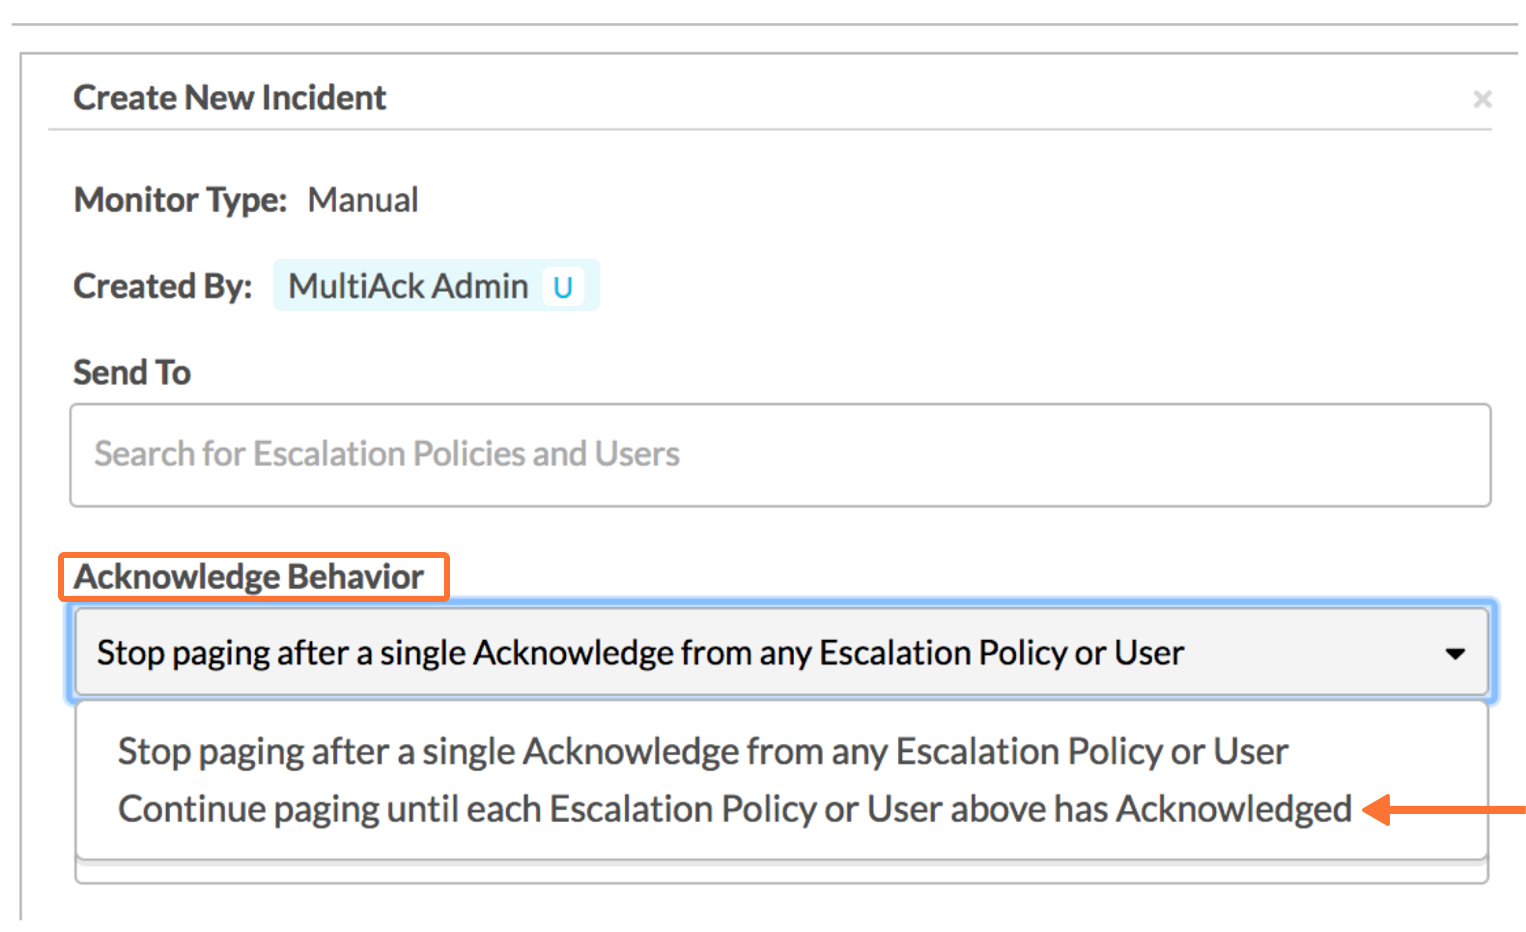The height and width of the screenshot is (932, 1526).
Task: Click the currently selected Stop paging value
Action: [640, 653]
